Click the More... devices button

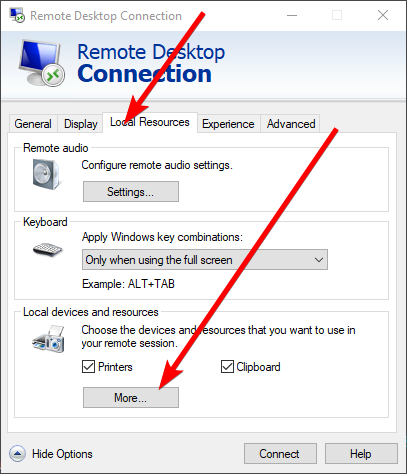coord(131,397)
